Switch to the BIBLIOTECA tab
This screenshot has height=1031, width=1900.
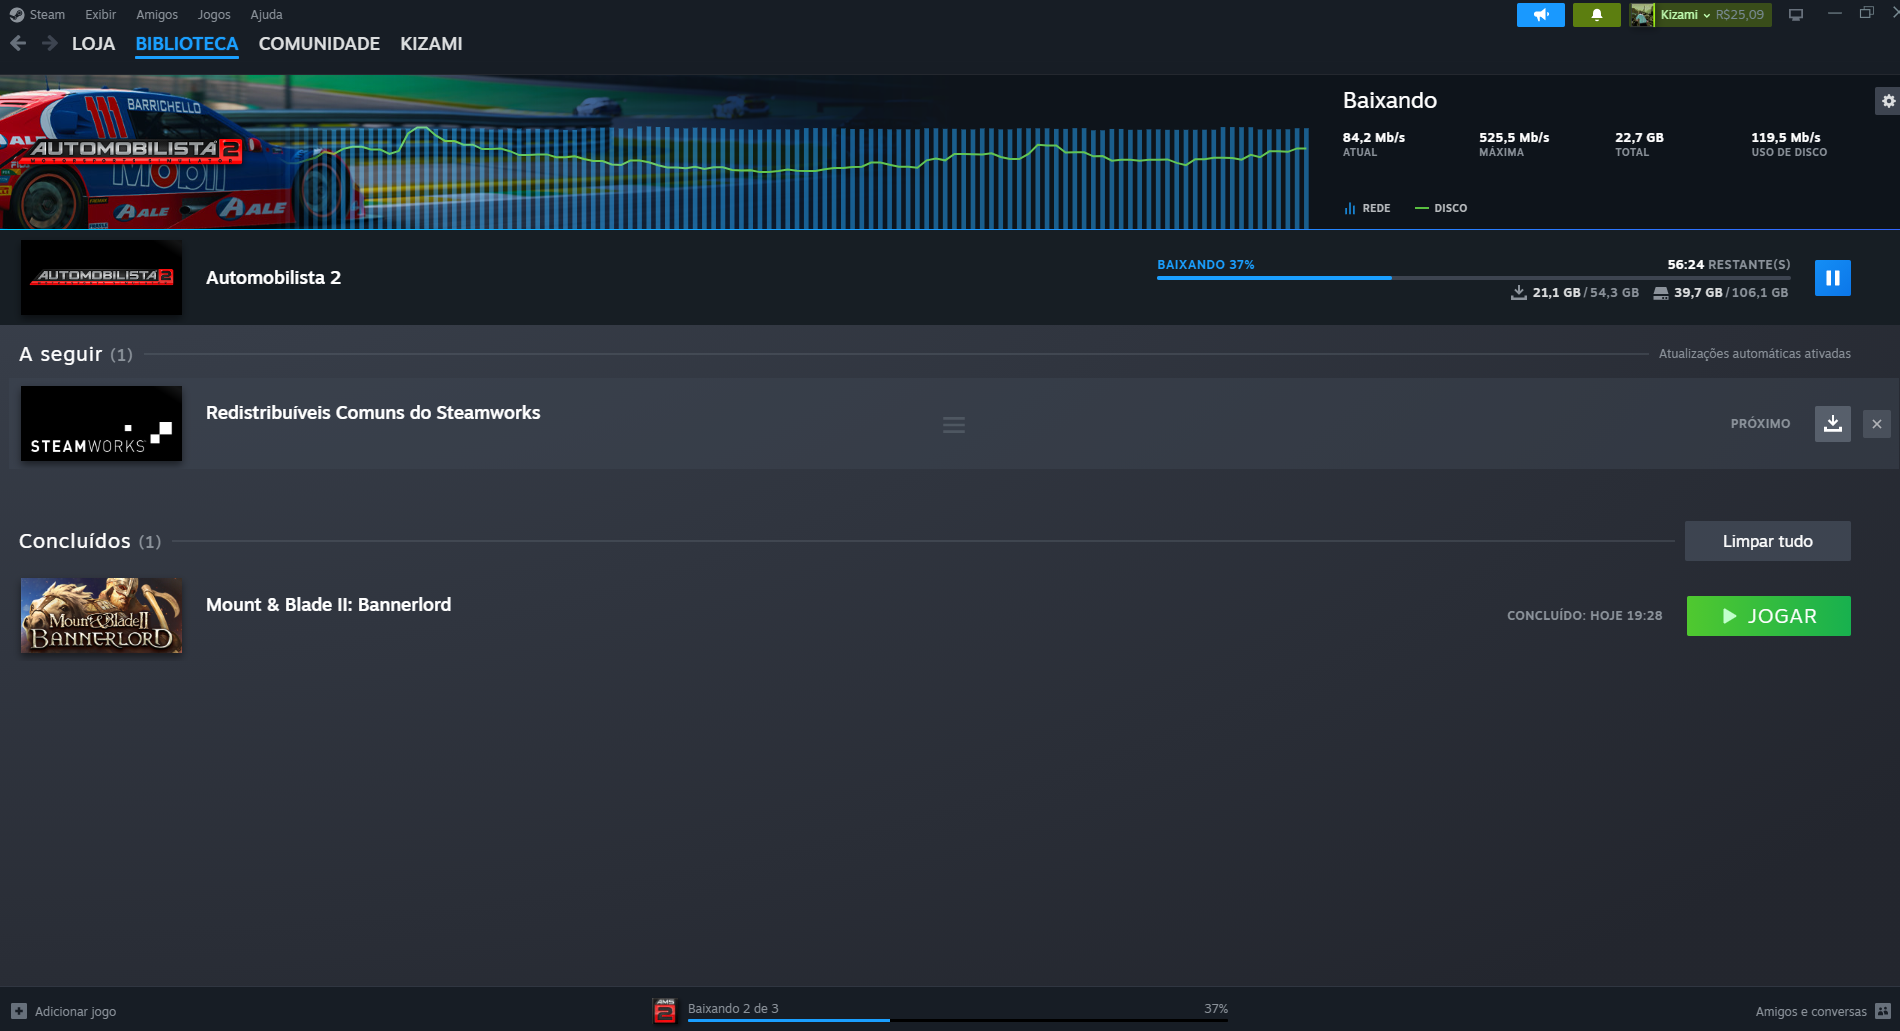[187, 44]
